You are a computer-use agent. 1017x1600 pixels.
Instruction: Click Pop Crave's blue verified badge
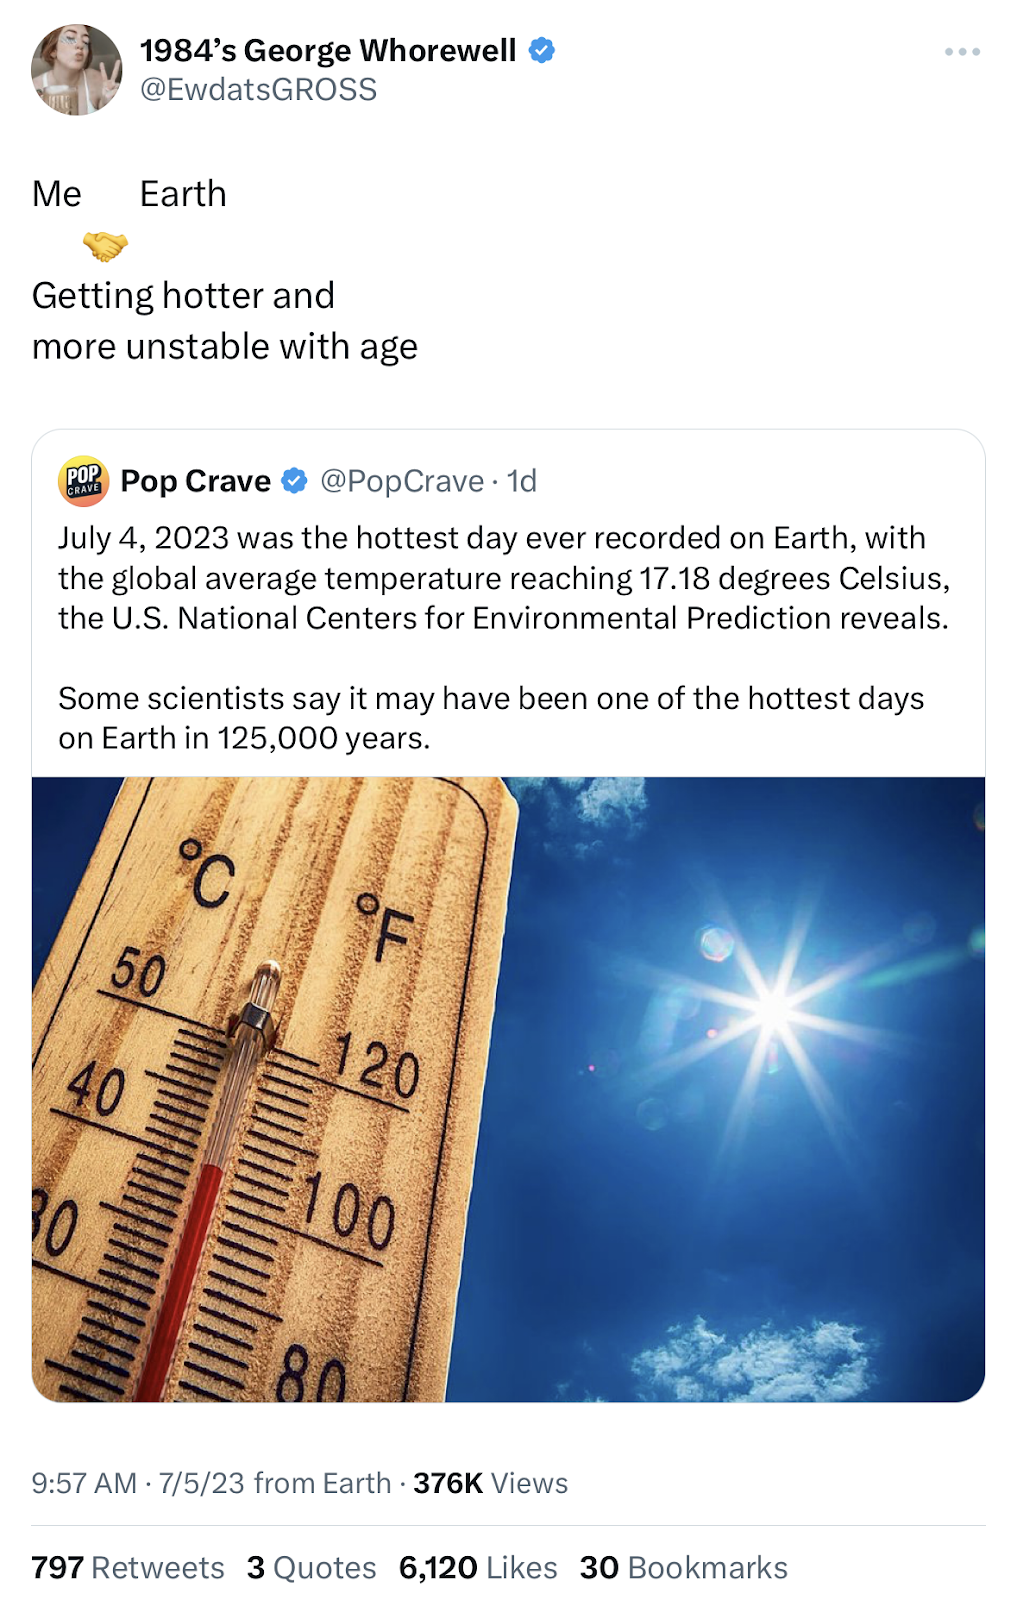point(294,482)
